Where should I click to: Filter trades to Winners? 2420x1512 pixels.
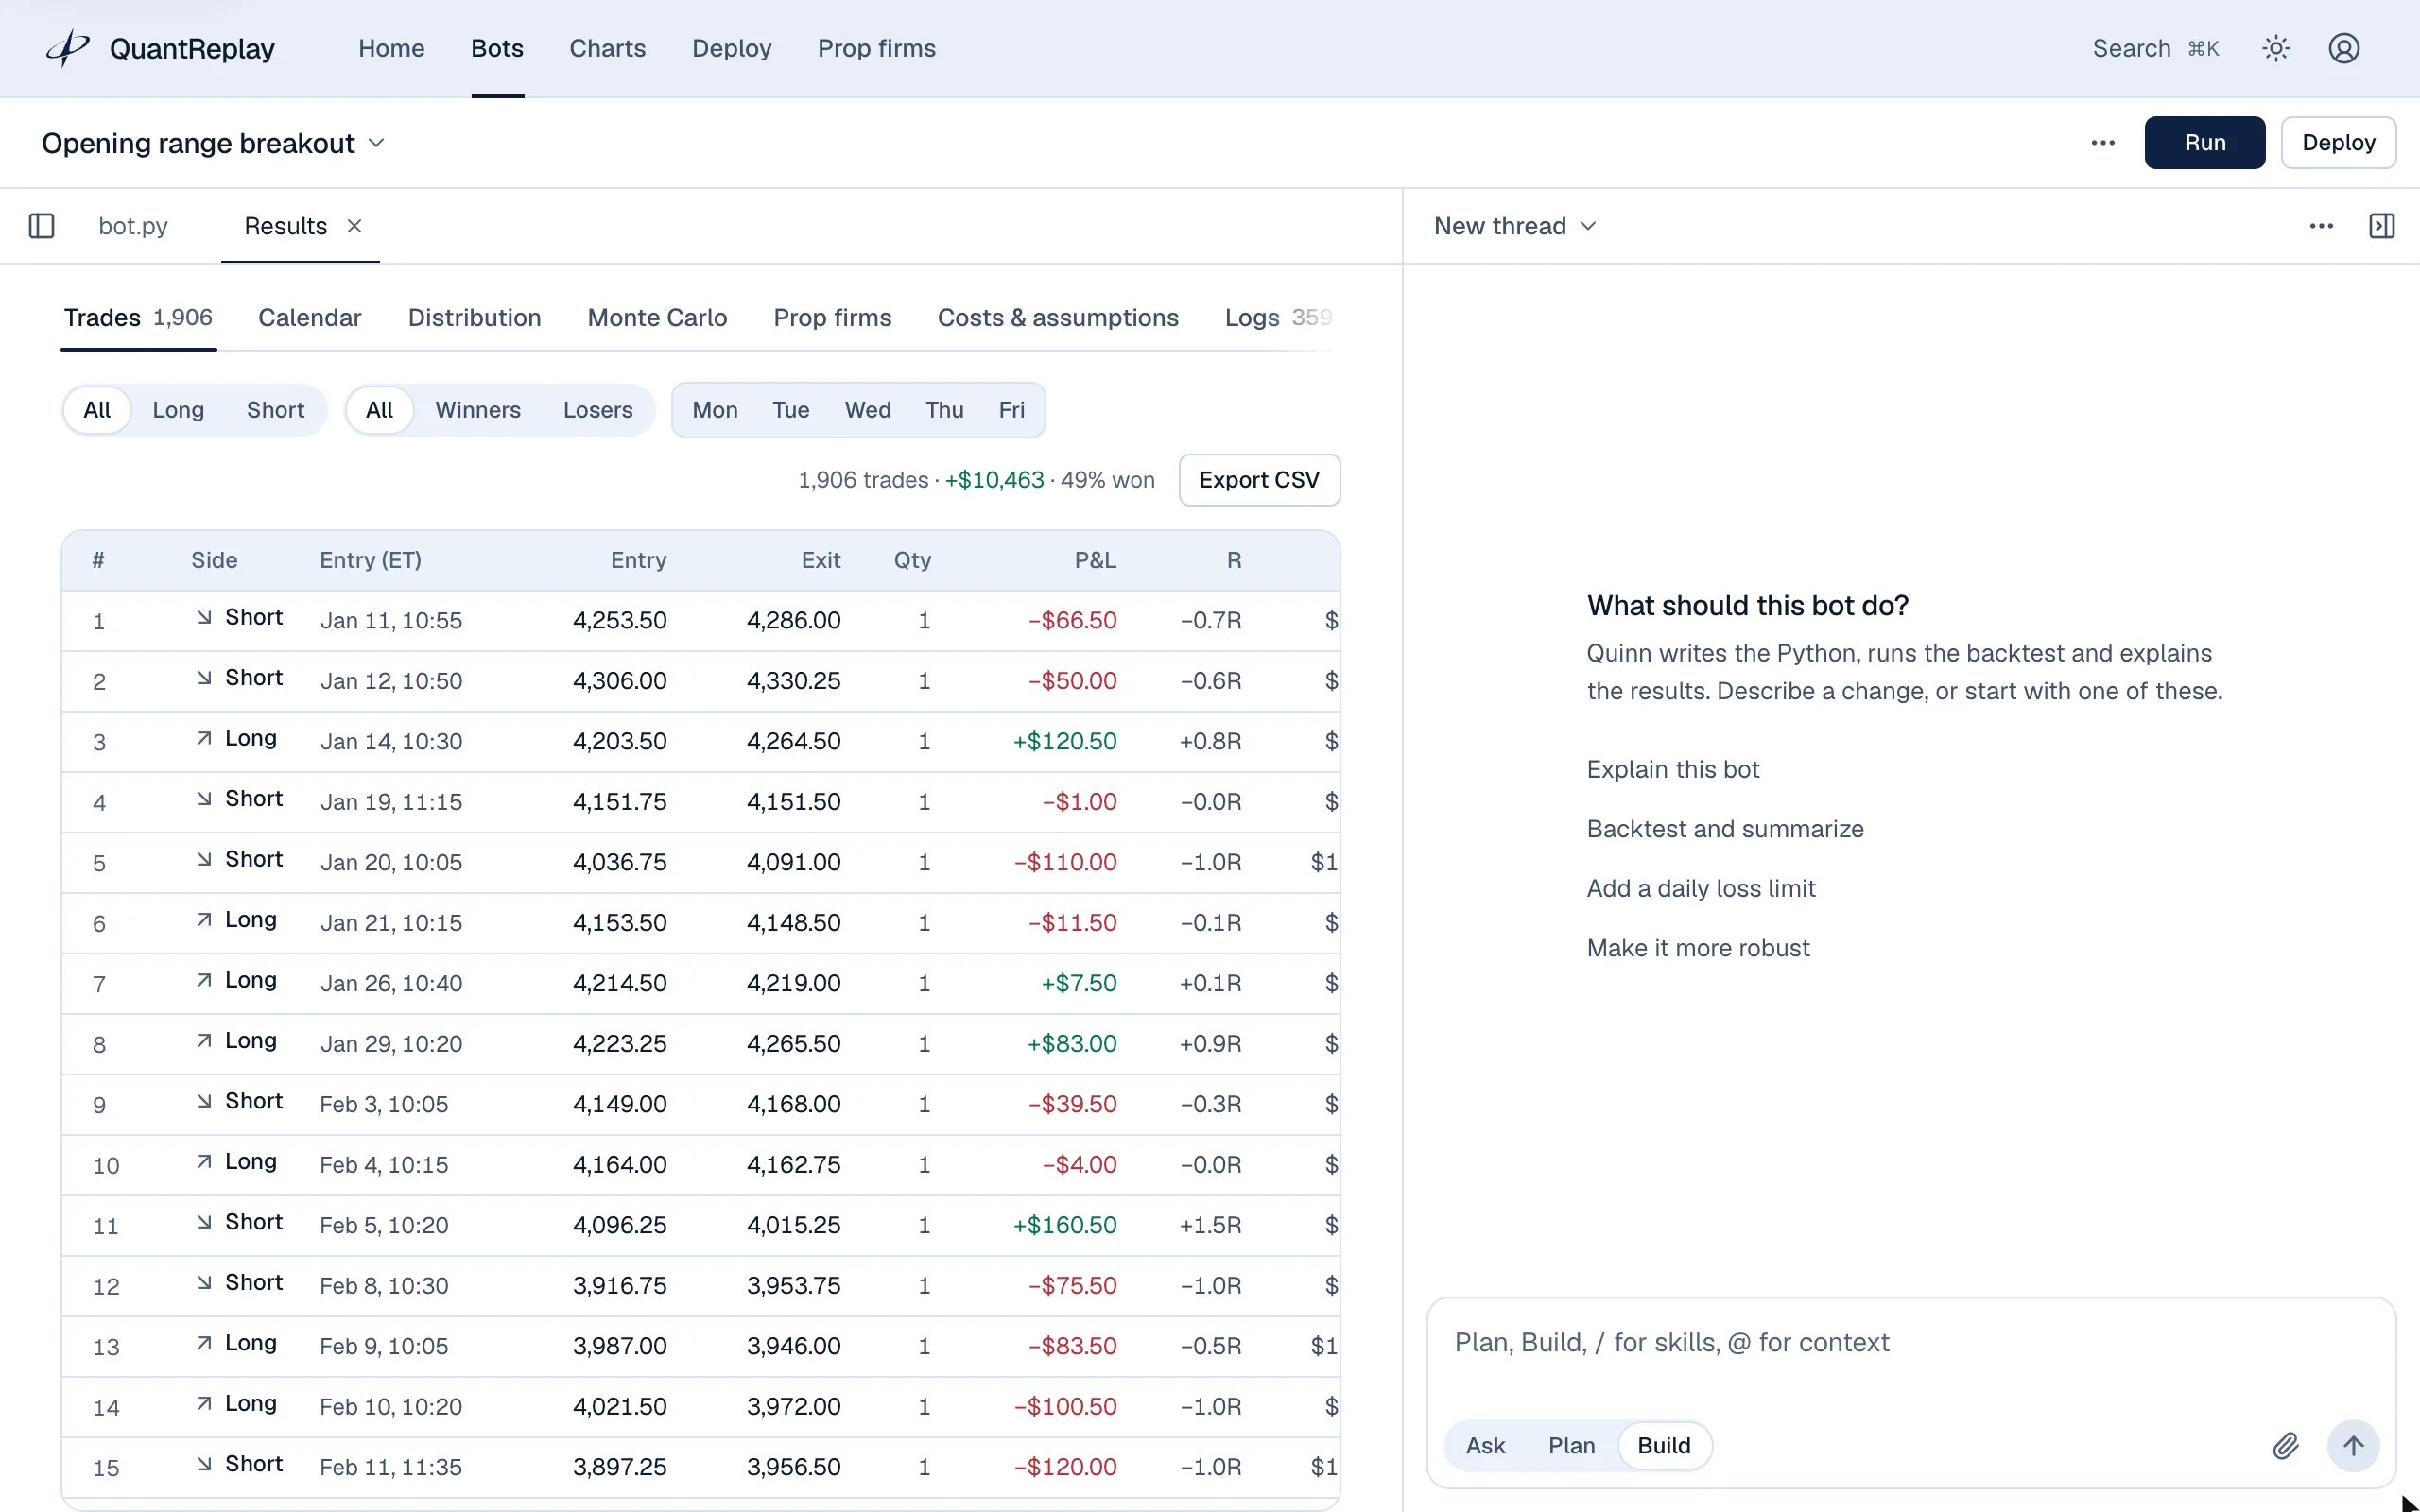point(478,410)
